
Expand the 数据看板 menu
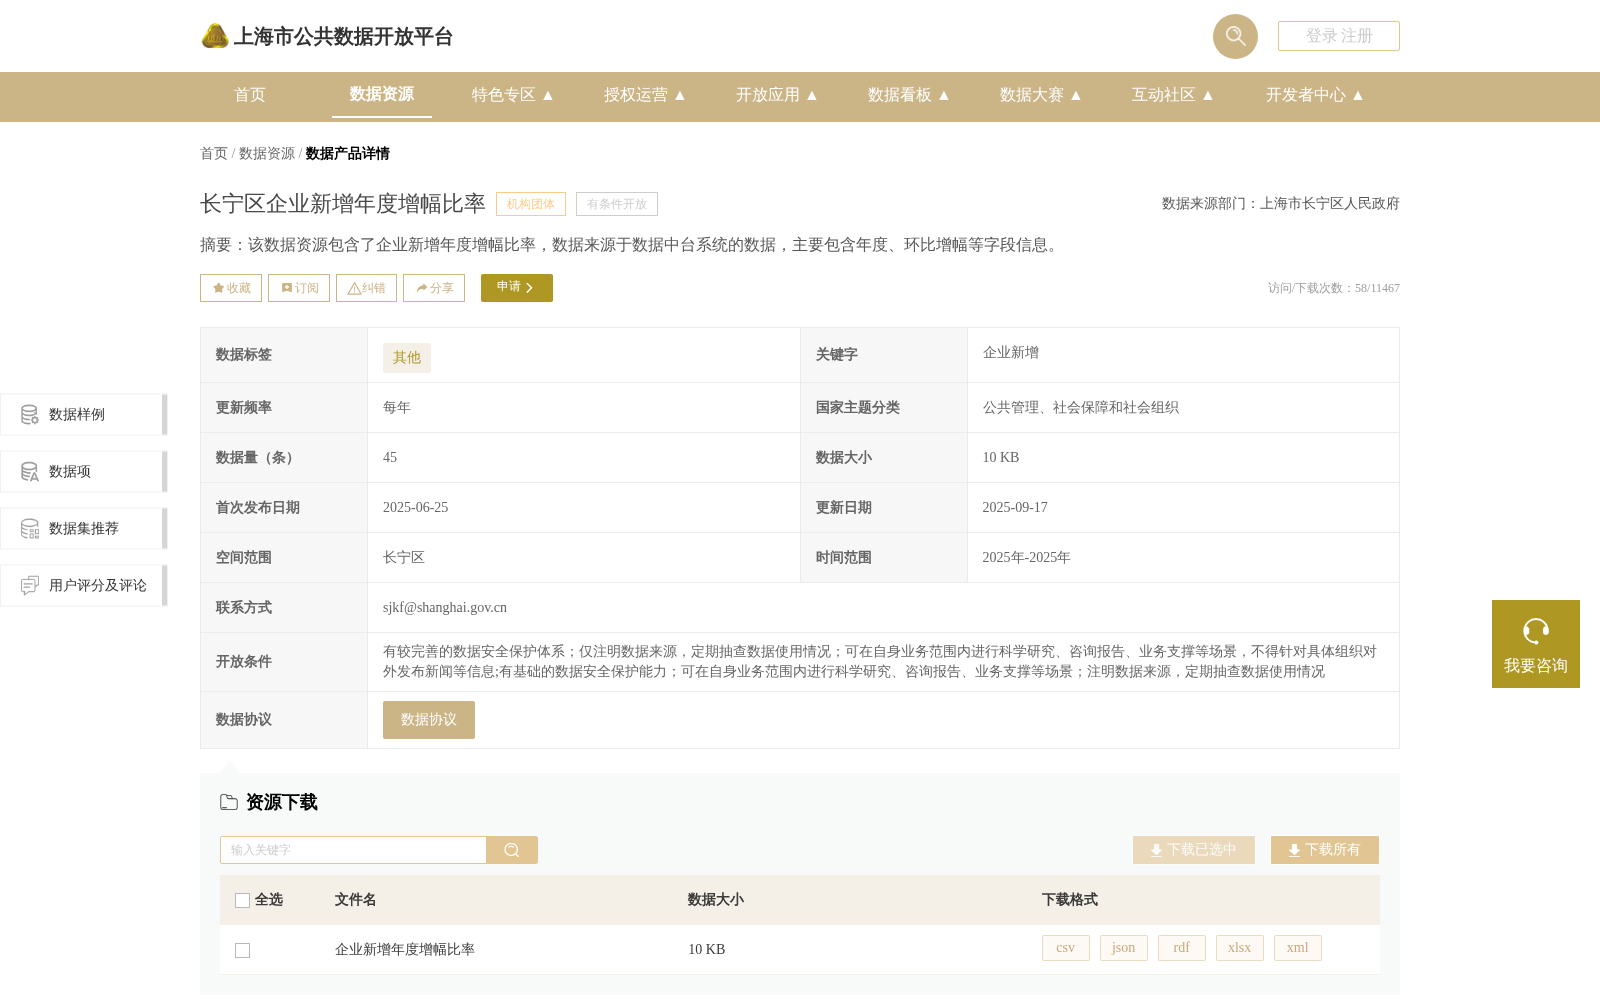pos(909,95)
